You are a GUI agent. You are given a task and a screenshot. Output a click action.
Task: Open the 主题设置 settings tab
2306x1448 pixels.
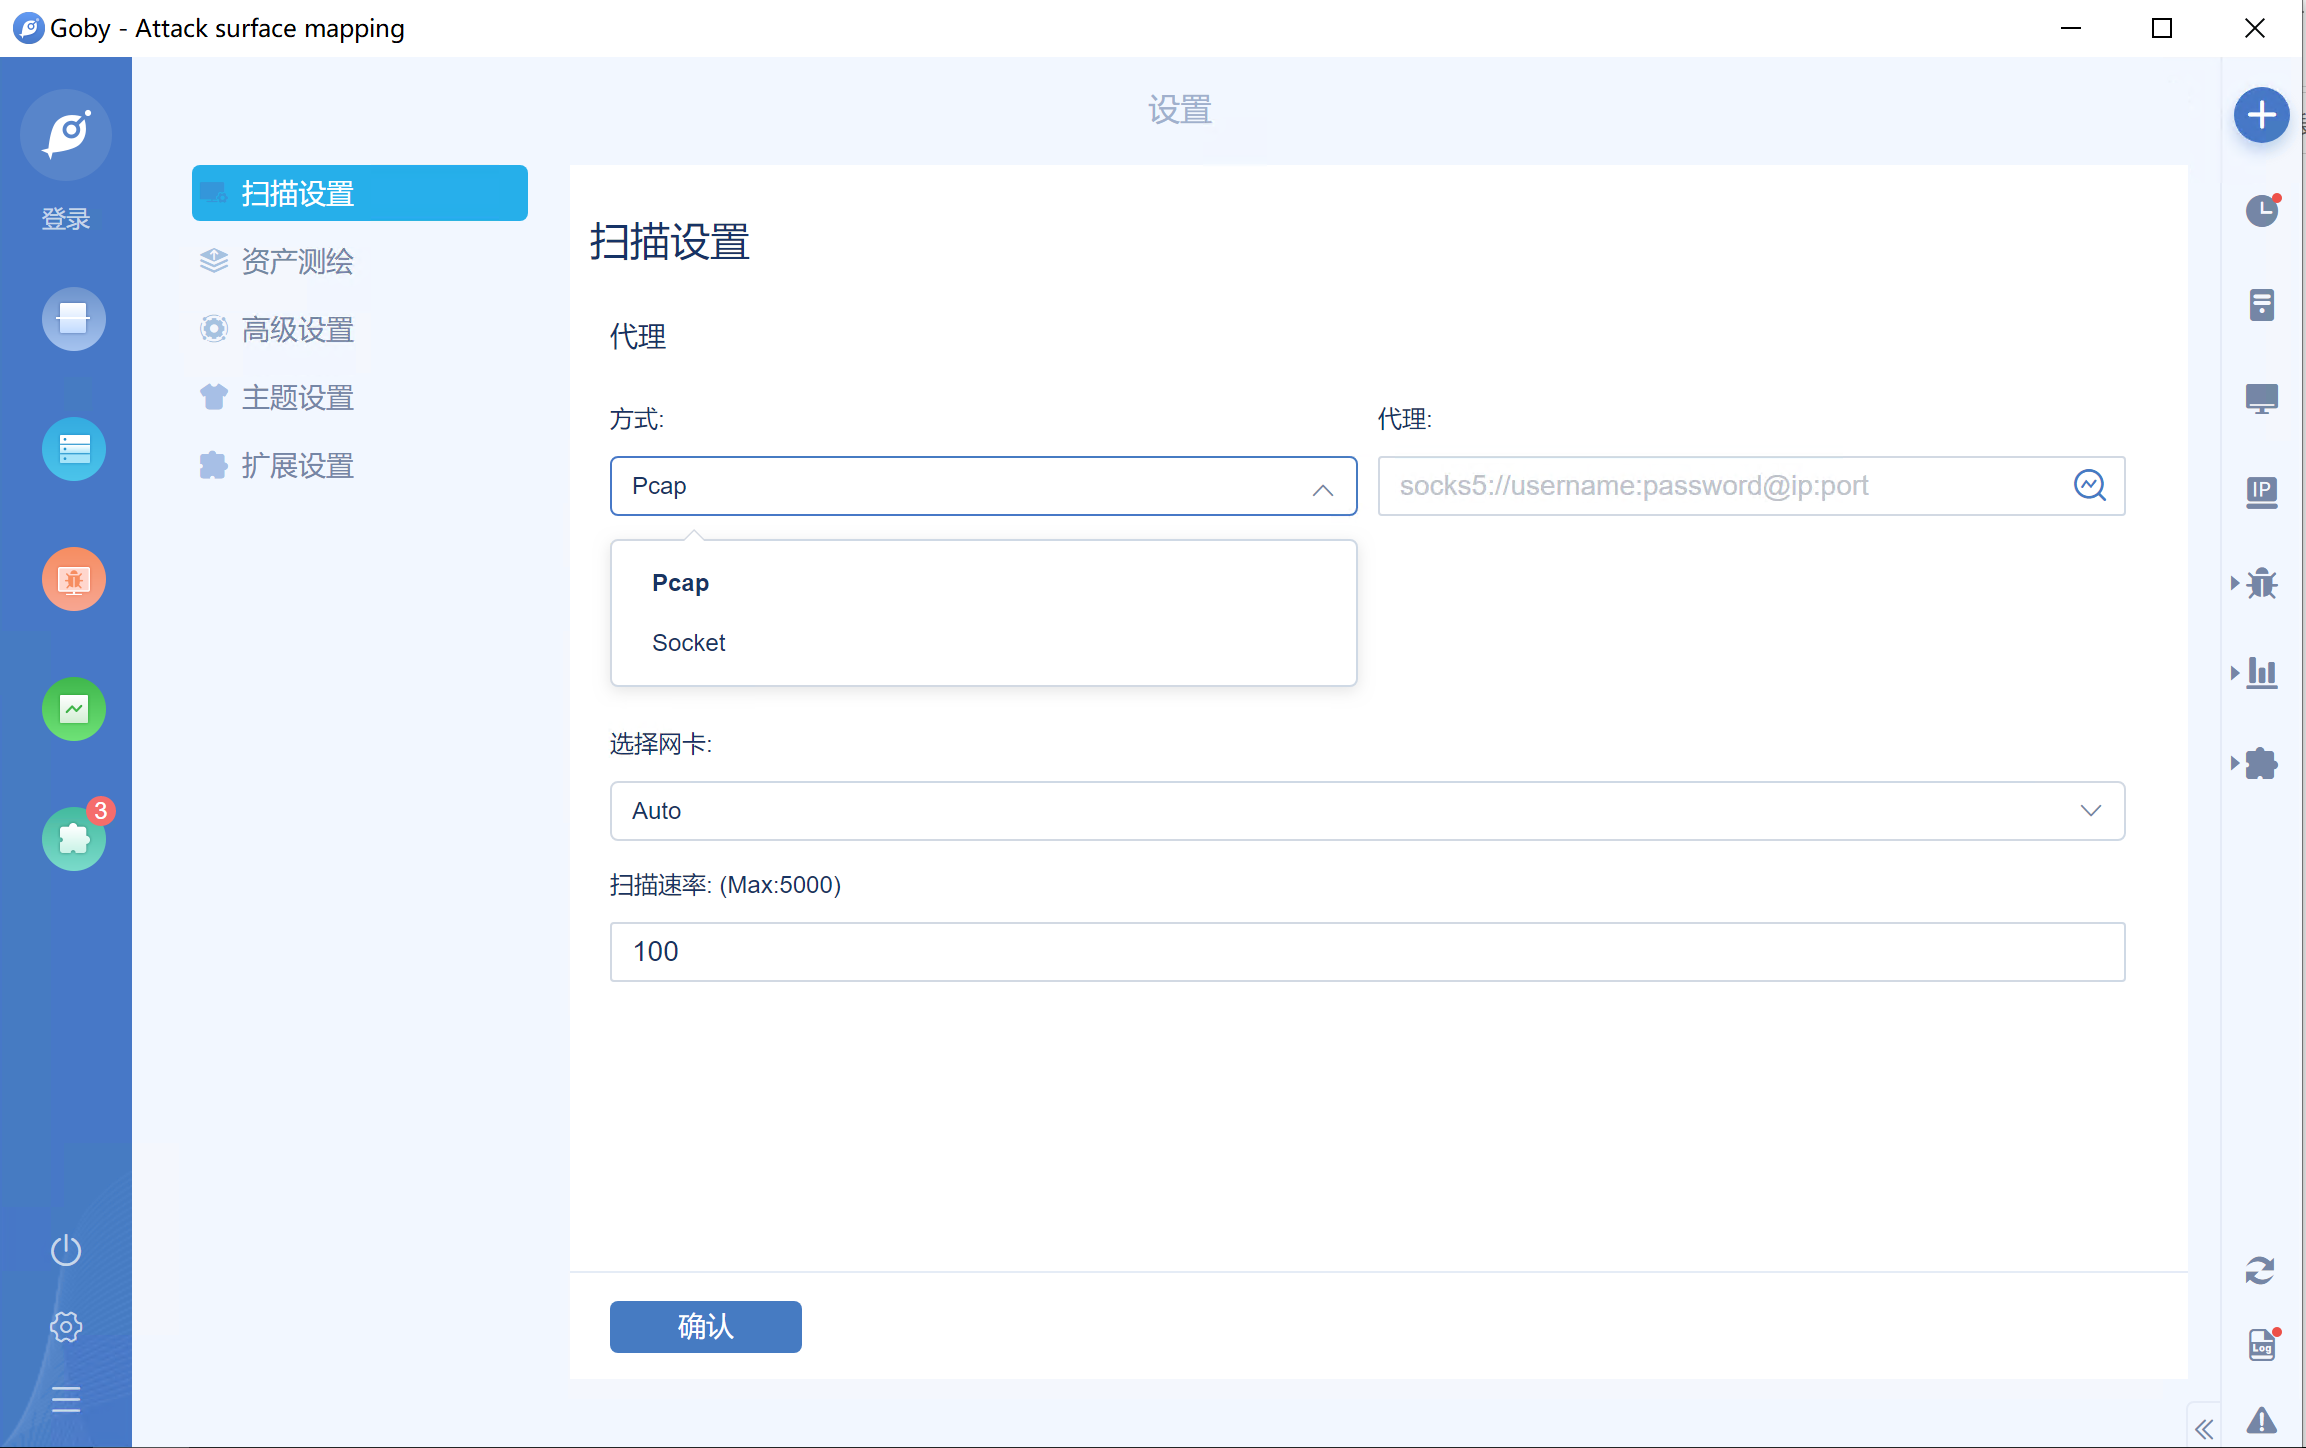pos(360,397)
